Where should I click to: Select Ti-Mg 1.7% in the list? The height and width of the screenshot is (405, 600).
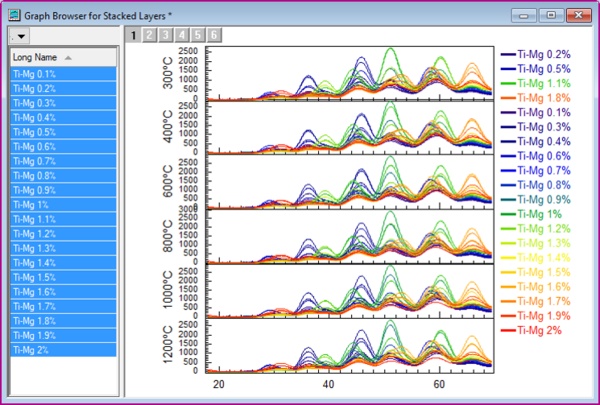(x=64, y=307)
